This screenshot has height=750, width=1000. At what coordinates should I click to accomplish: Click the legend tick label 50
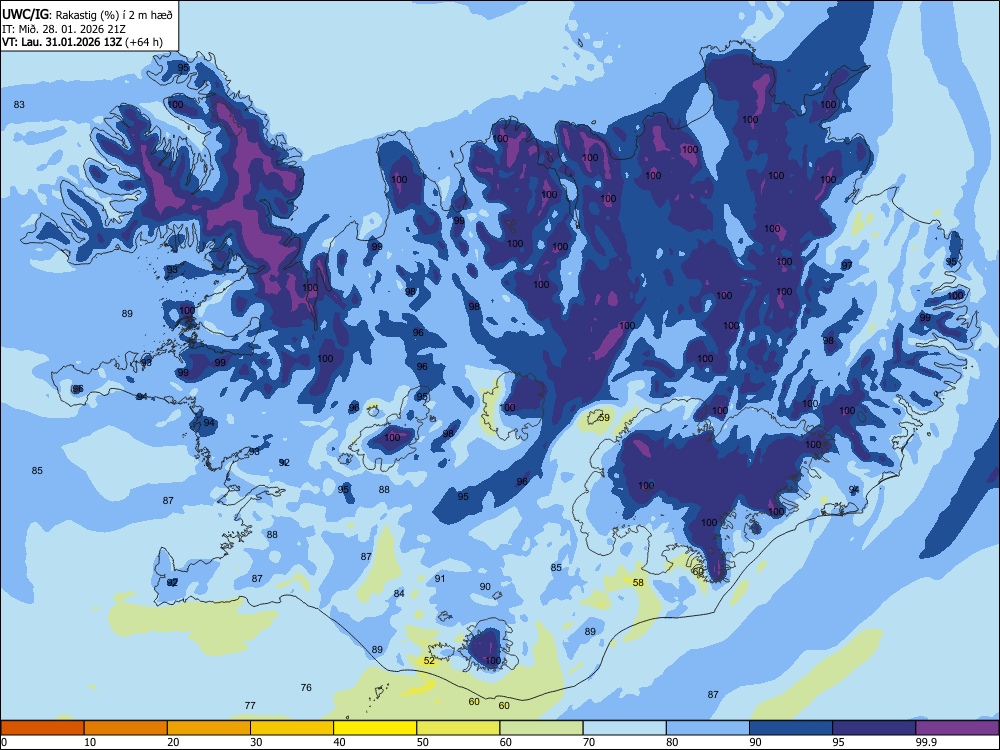(423, 742)
